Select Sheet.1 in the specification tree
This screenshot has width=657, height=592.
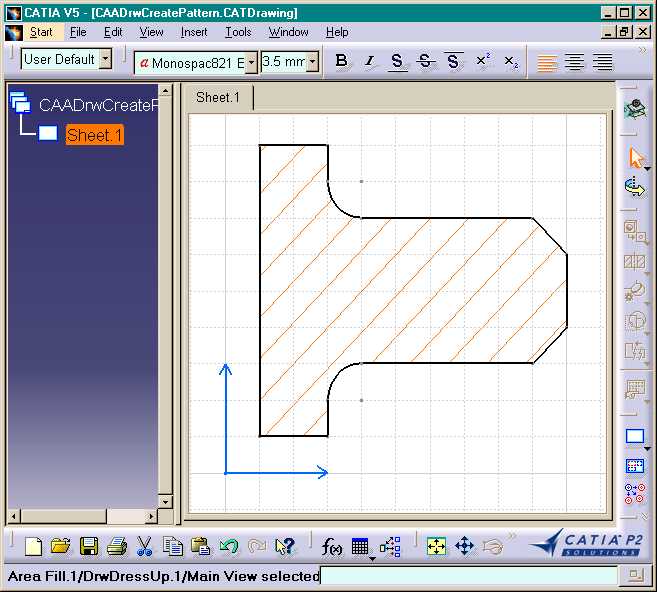click(95, 135)
